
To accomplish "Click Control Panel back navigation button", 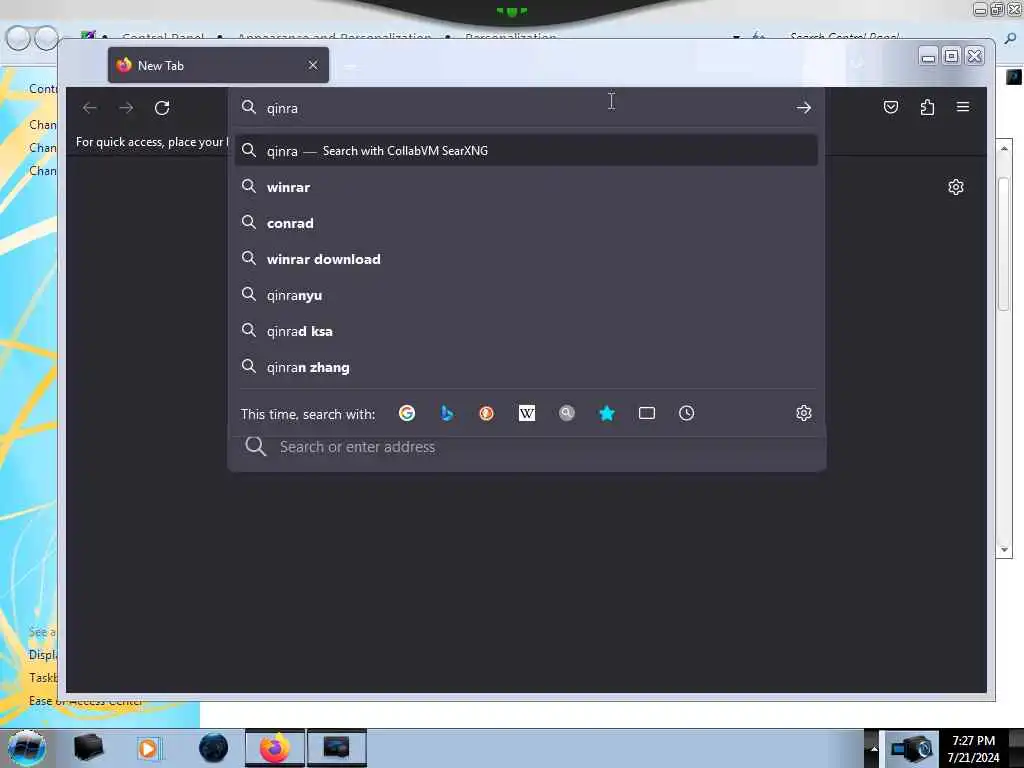I will [18, 38].
